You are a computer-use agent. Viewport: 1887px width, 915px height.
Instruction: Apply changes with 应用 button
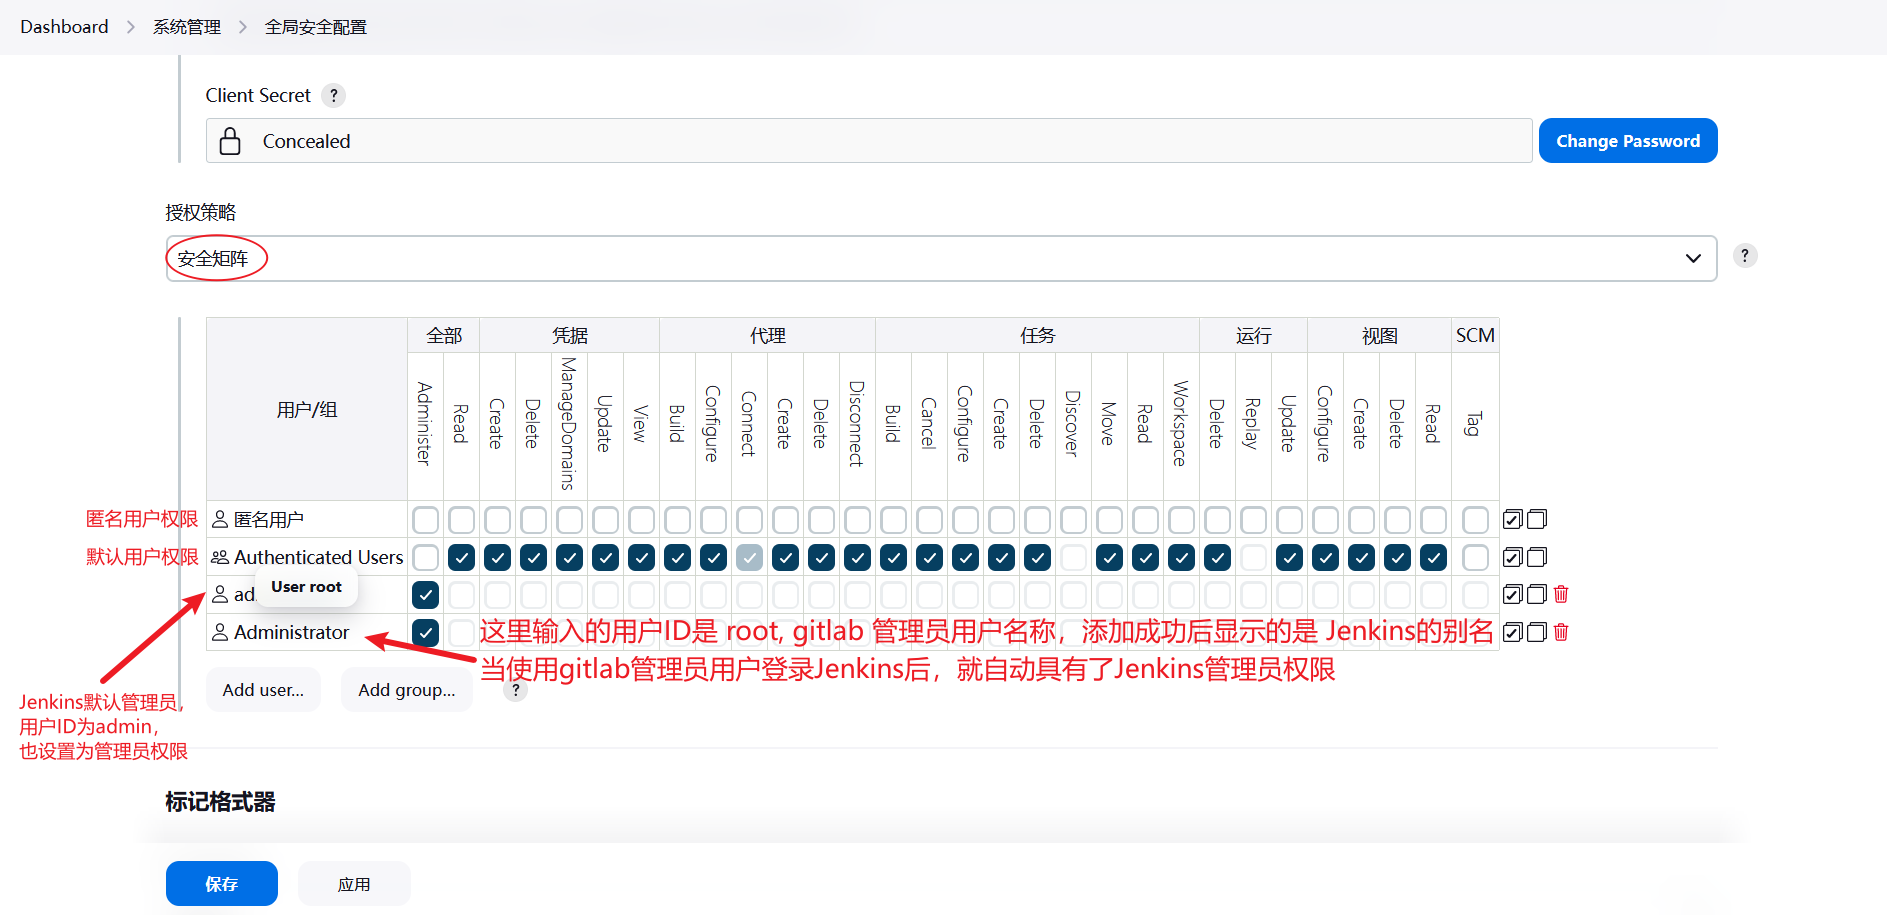tap(354, 884)
